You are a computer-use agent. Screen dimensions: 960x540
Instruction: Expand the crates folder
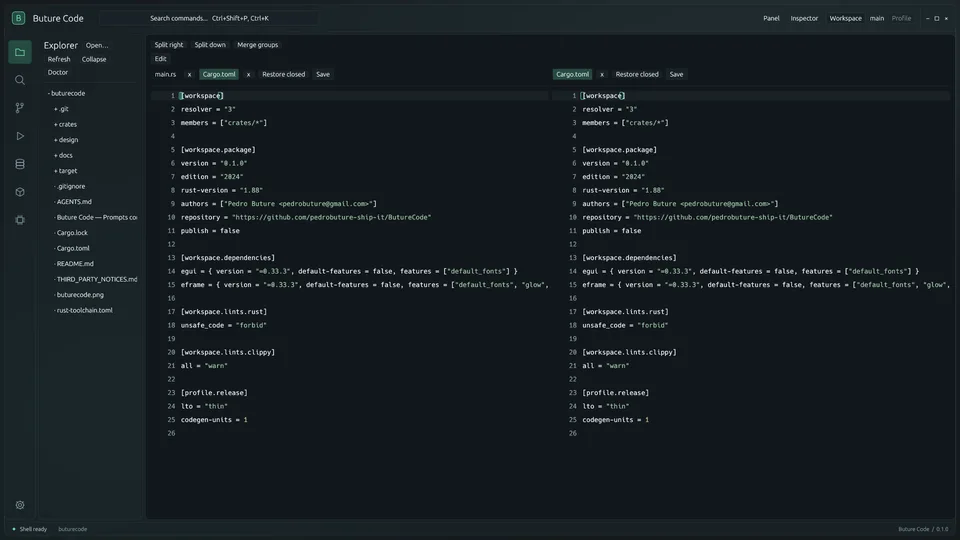66,124
